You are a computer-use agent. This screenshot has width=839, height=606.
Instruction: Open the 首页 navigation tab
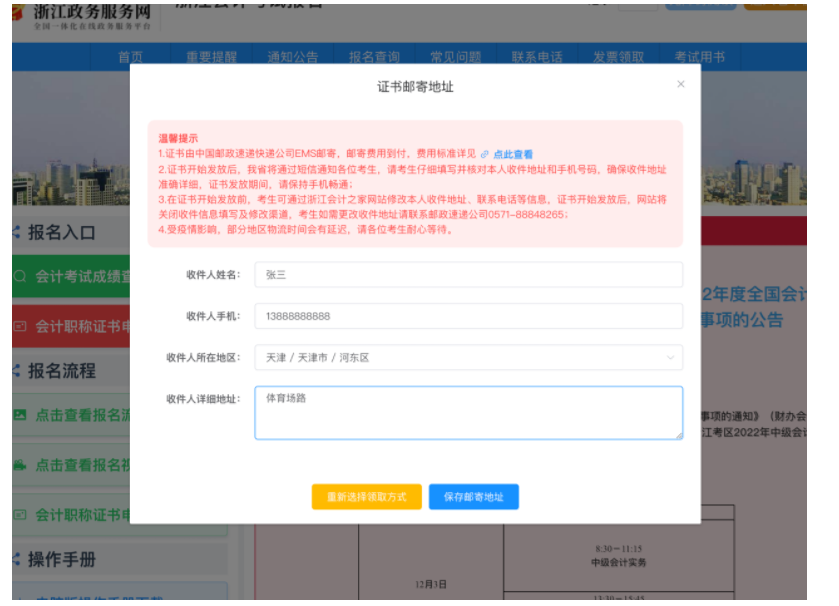[x=130, y=57]
